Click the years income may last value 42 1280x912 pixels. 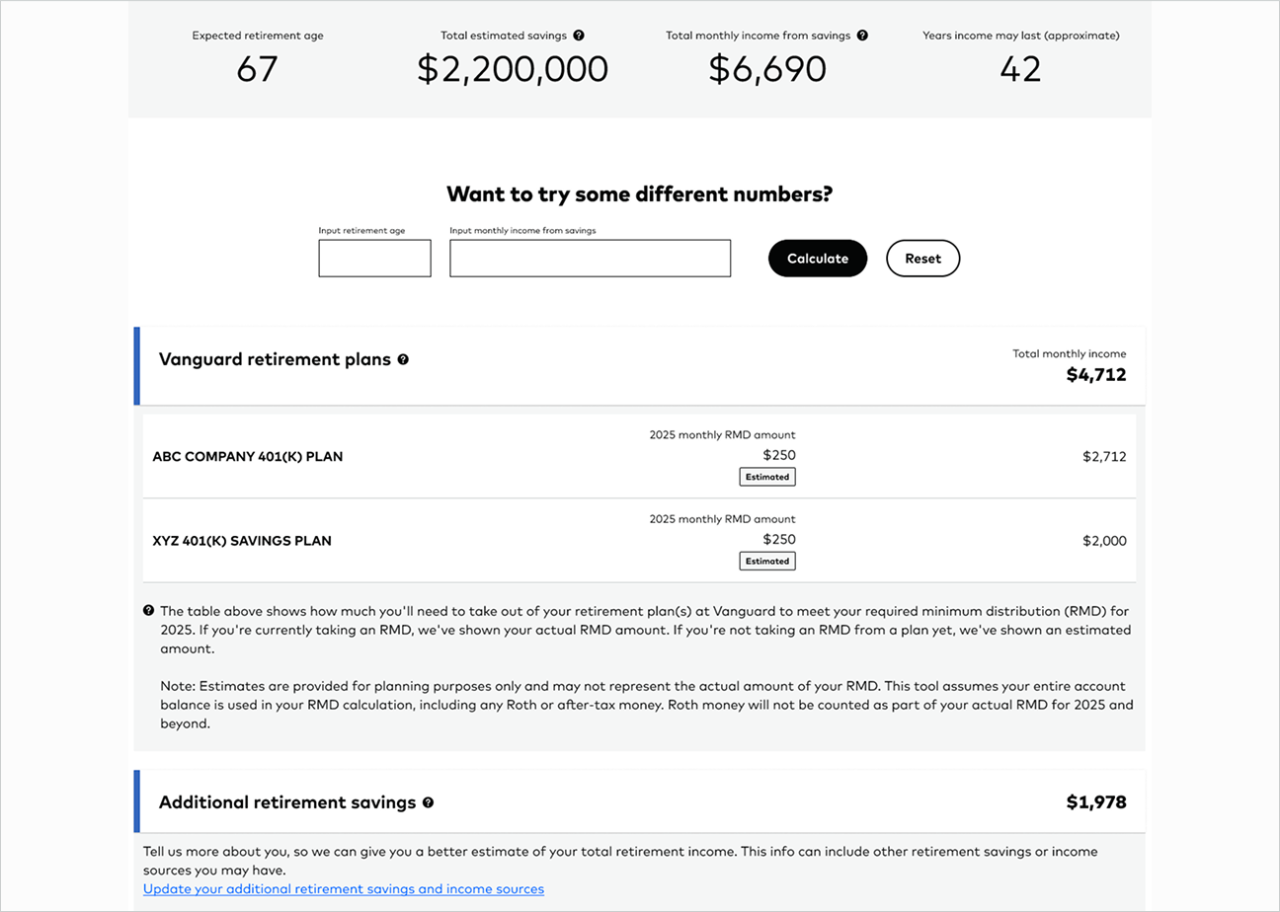coord(1021,69)
